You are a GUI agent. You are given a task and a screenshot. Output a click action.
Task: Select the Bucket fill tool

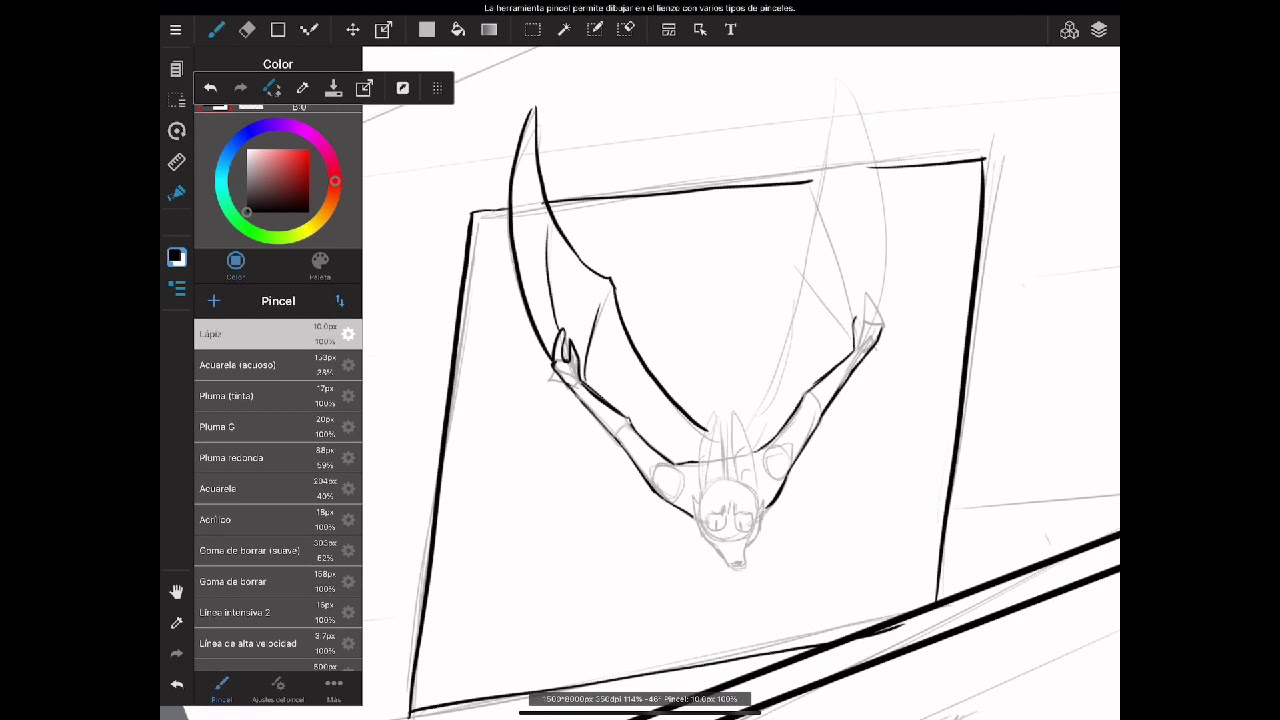pos(458,30)
